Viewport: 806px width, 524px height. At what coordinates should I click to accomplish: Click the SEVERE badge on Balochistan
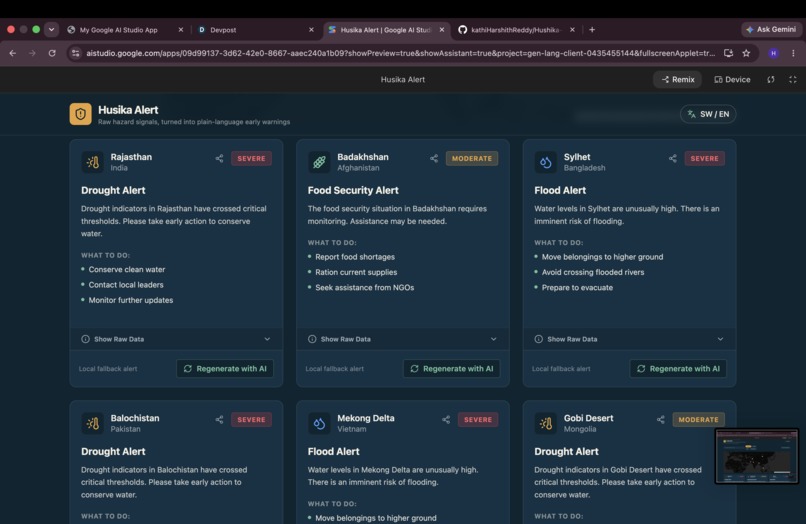pos(251,420)
